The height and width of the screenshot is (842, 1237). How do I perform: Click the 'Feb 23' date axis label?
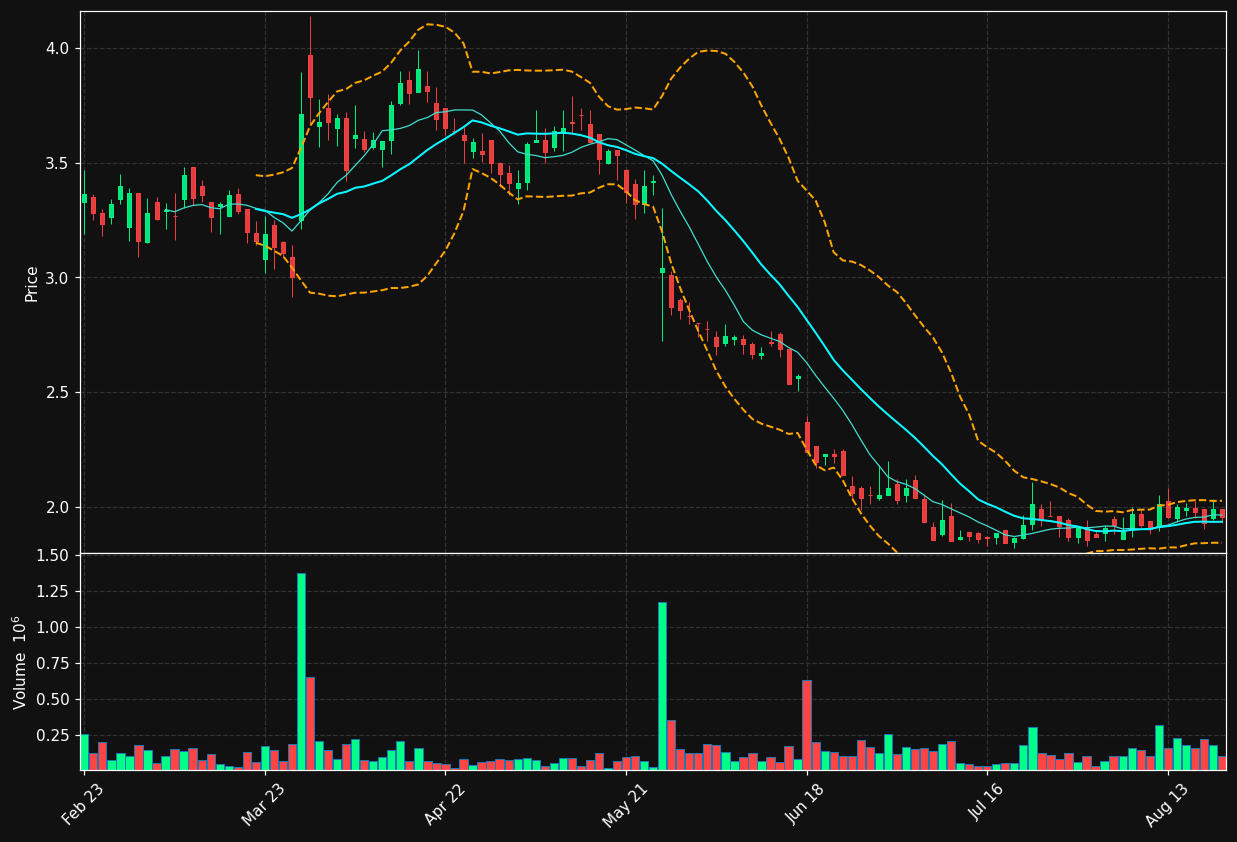tap(82, 805)
